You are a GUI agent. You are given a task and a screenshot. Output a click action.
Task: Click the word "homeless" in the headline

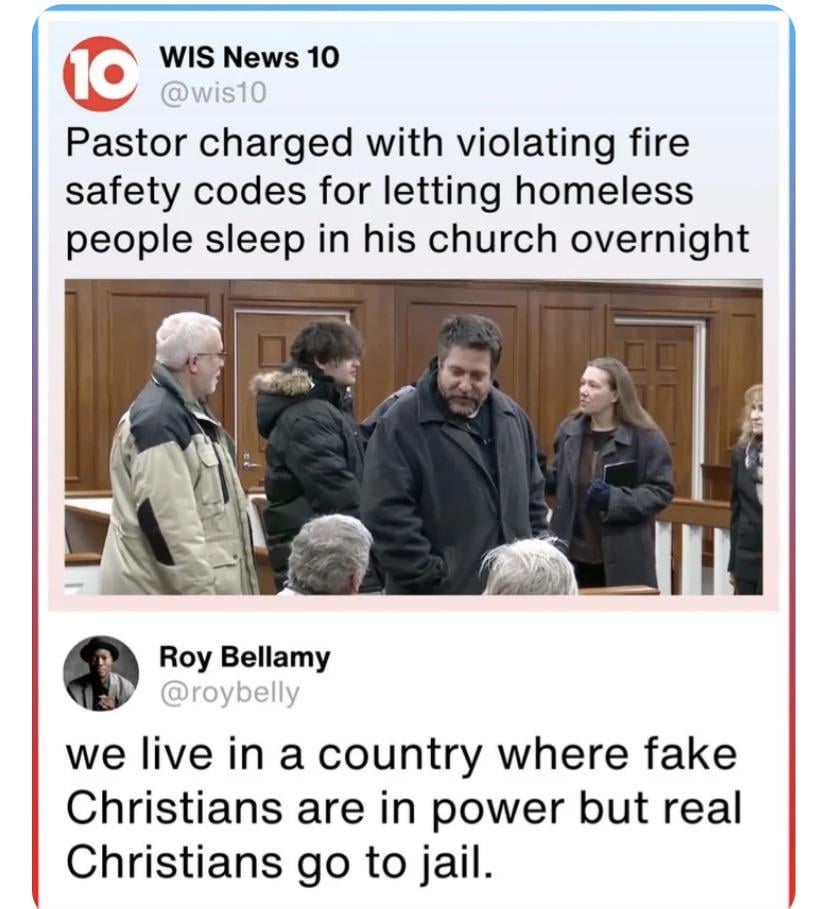(x=604, y=191)
